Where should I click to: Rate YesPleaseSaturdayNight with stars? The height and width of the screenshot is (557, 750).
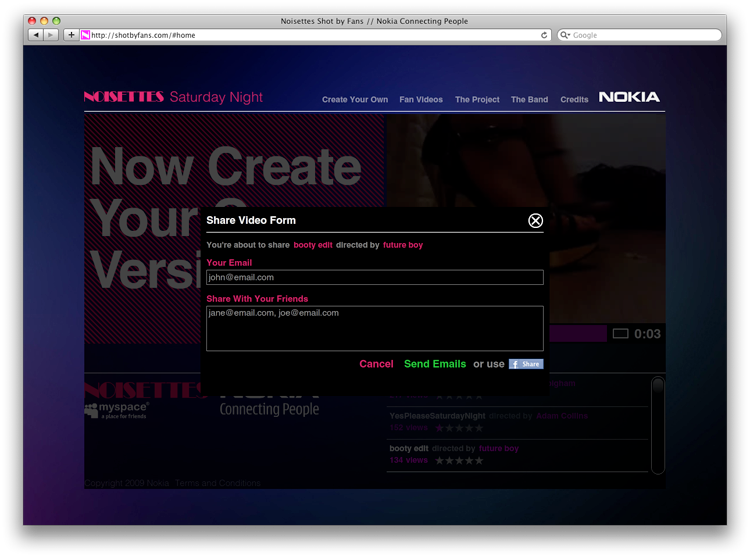[459, 428]
